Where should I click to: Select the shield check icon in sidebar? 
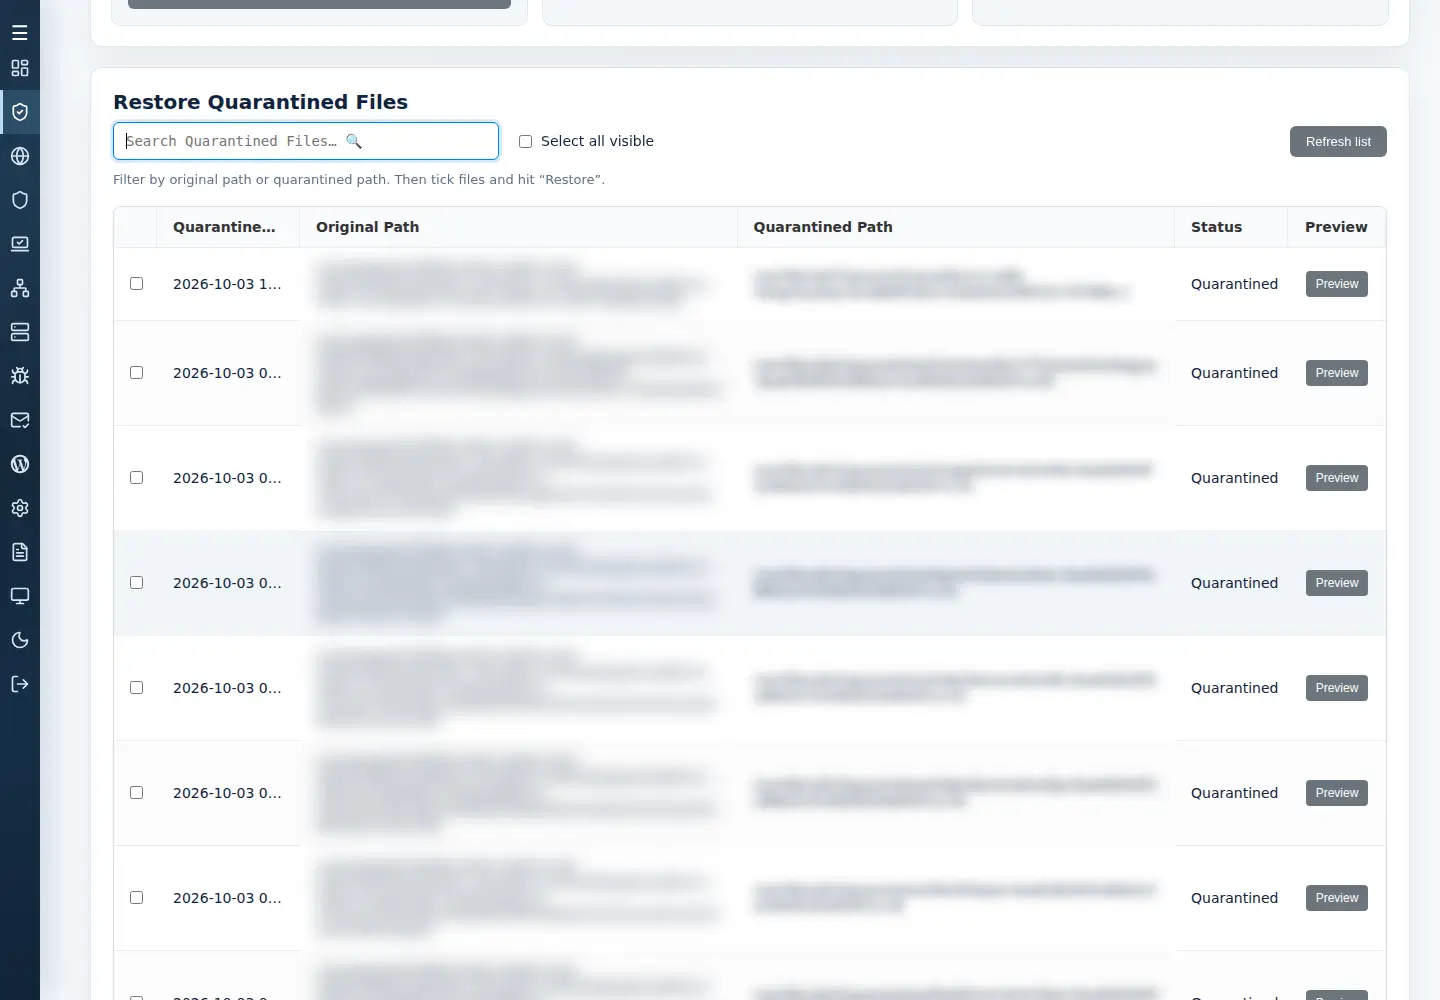(20, 112)
